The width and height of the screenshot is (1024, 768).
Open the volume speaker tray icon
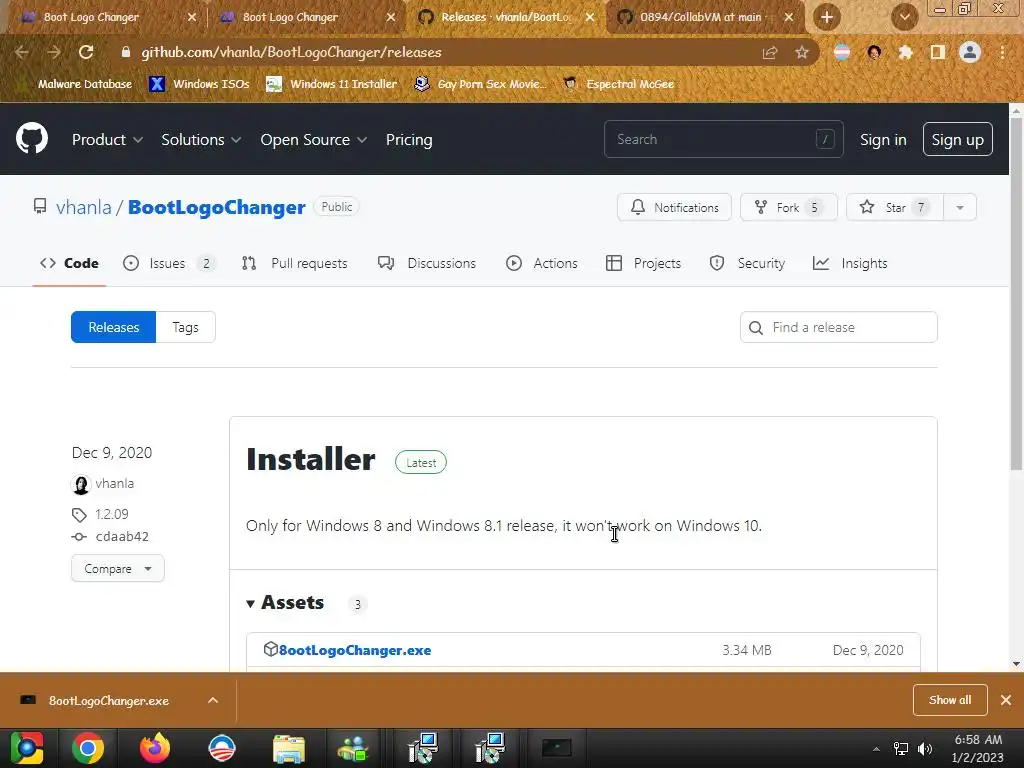[x=925, y=748]
